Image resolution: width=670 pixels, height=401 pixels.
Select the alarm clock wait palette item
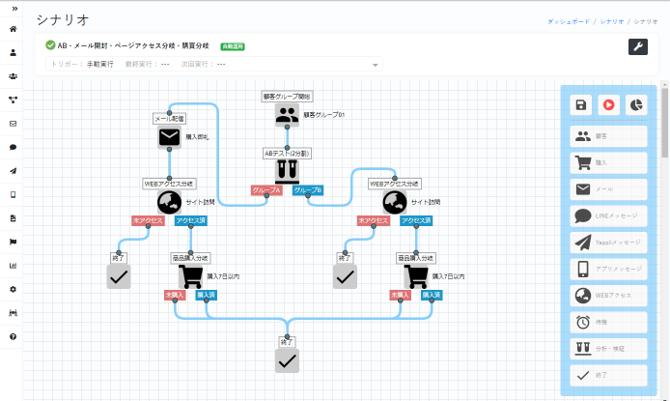point(608,322)
